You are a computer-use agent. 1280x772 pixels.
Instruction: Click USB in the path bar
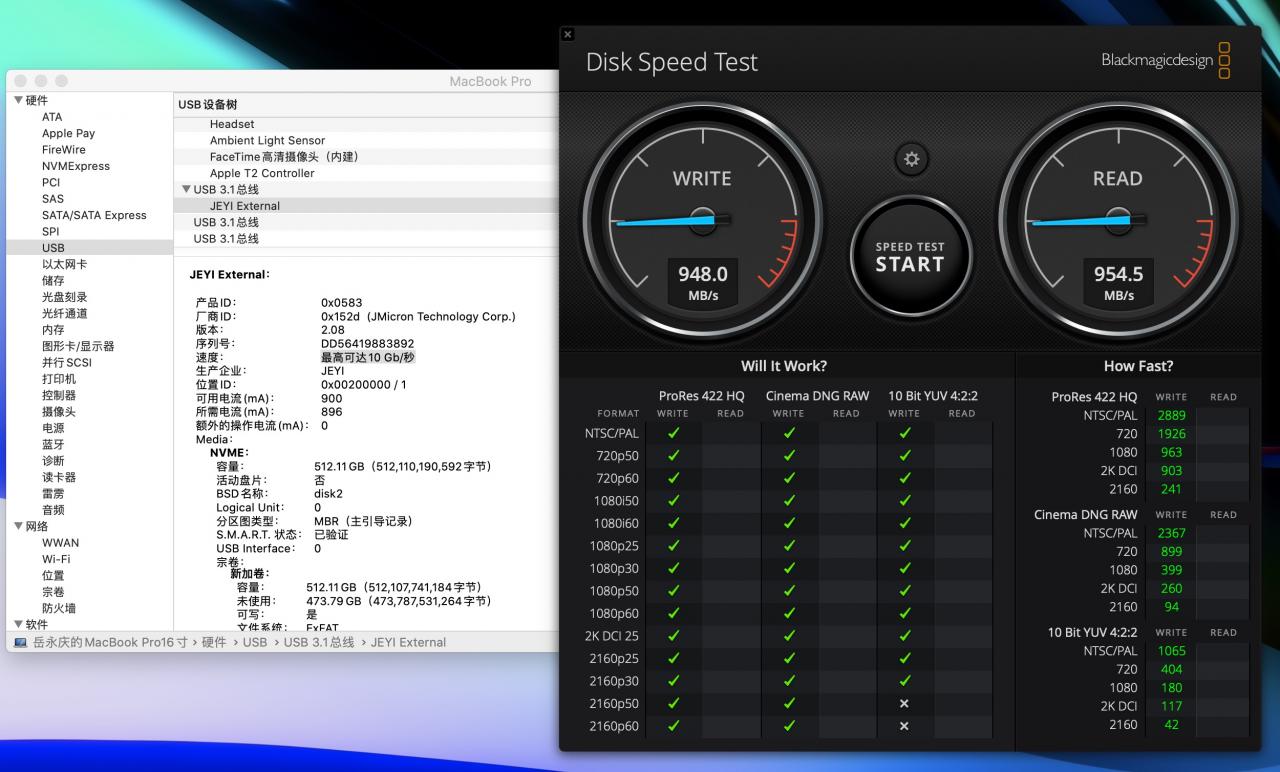(x=255, y=642)
